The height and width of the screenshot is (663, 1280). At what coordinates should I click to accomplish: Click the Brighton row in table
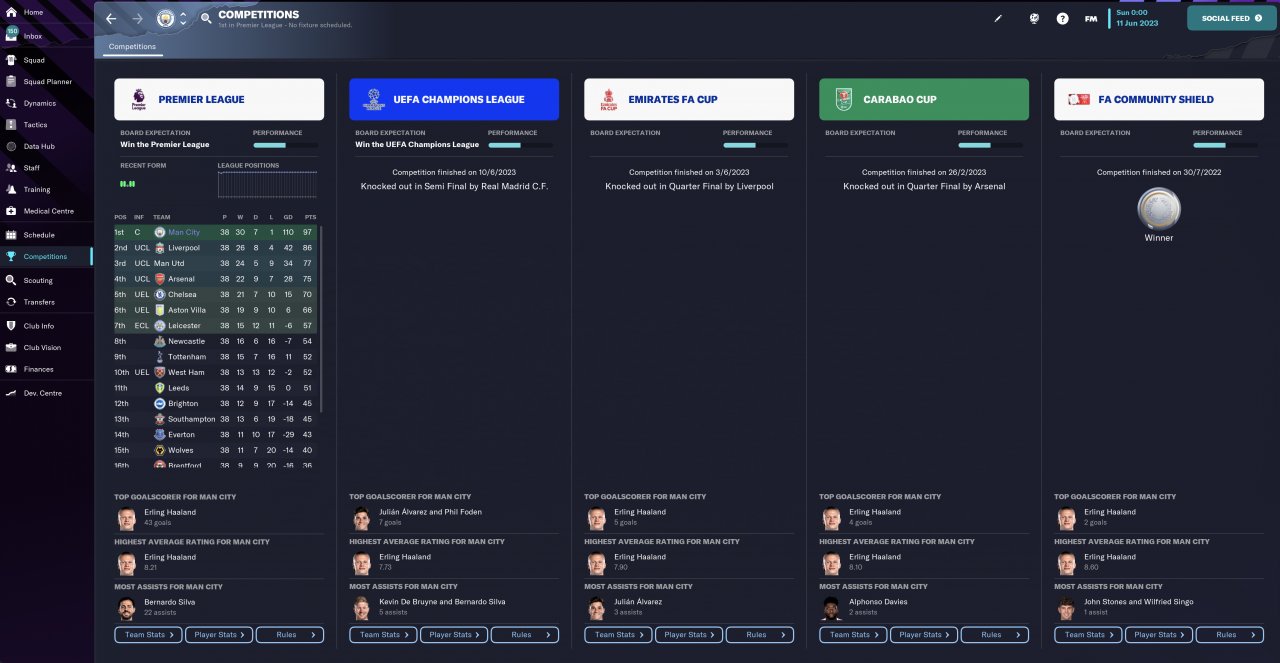click(216, 404)
